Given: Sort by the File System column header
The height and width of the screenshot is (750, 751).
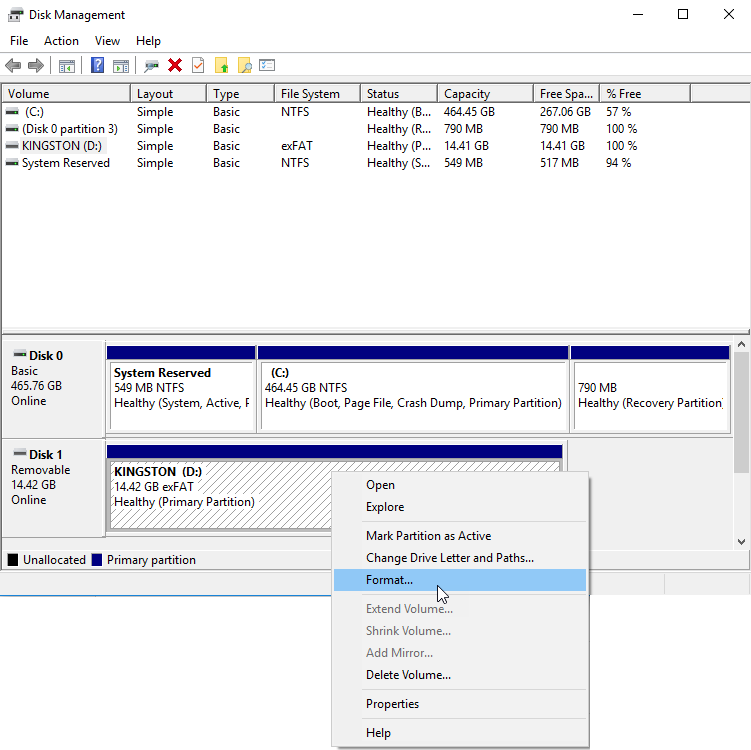Looking at the screenshot, I should coord(318,93).
